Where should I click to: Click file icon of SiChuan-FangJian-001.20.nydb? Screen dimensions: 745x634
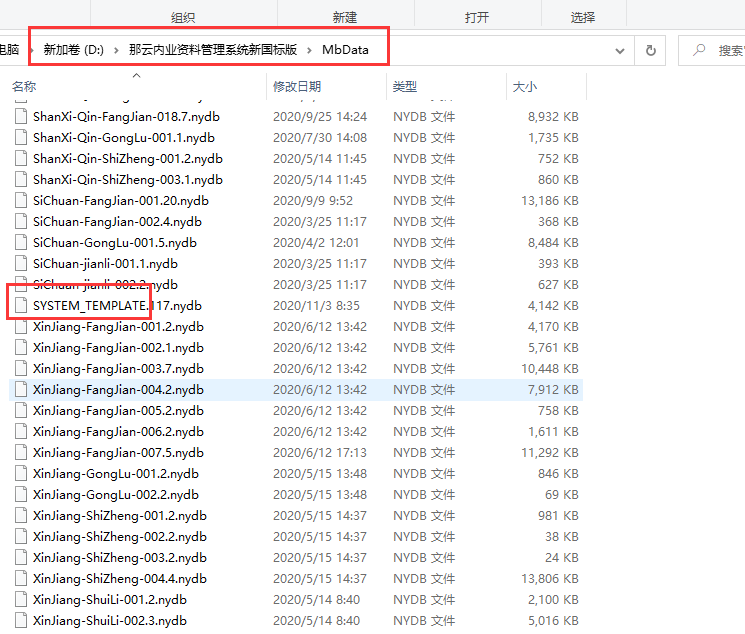pyautogui.click(x=21, y=201)
